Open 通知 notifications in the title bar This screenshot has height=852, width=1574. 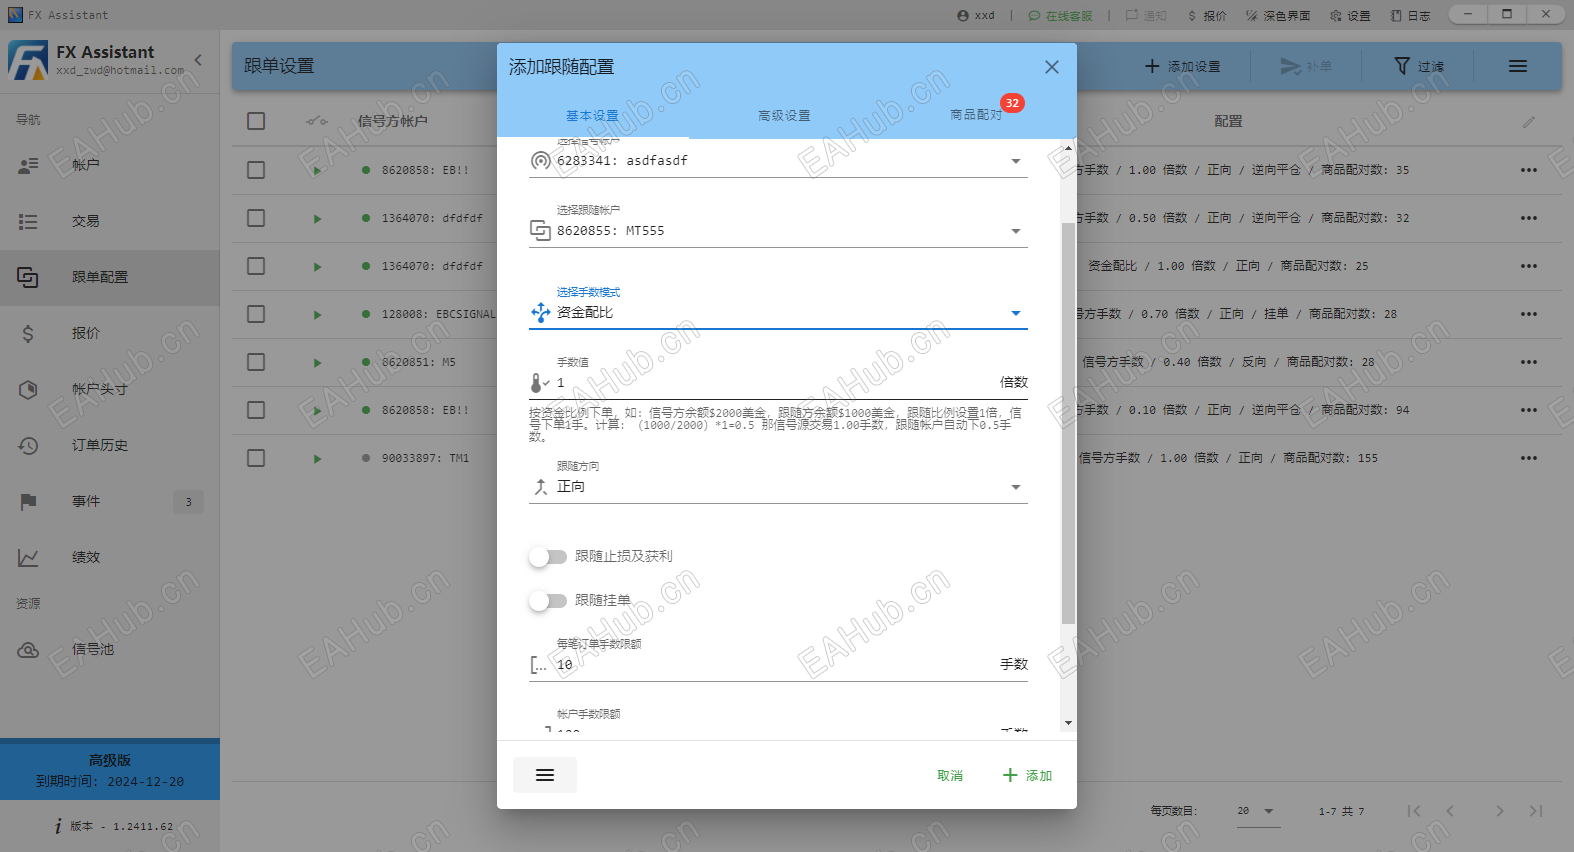pos(1146,15)
